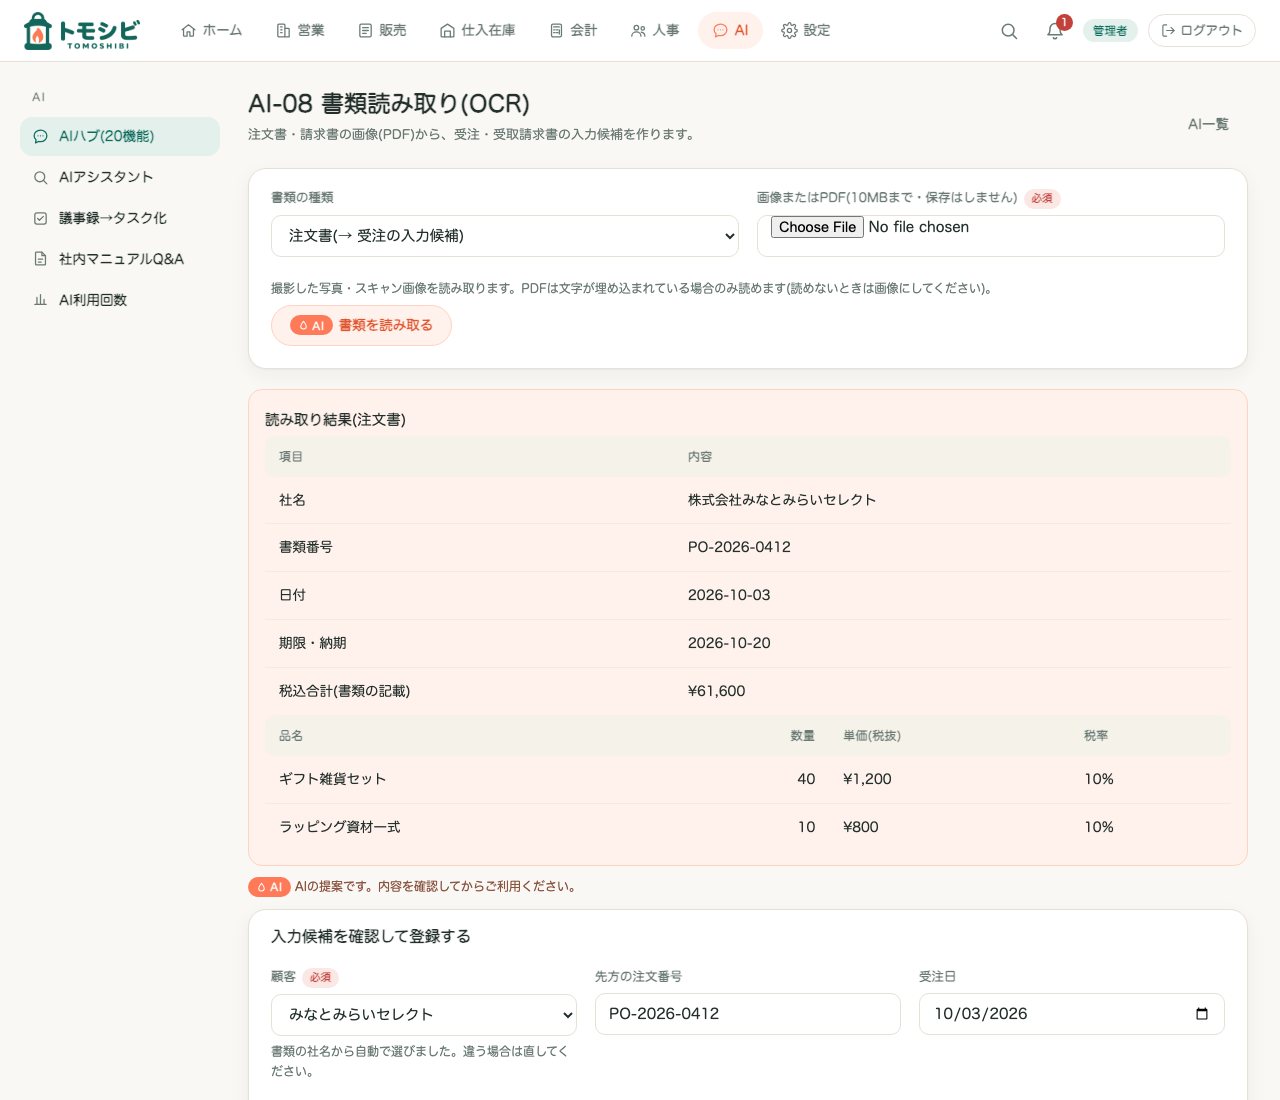Viewport: 1280px width, 1100px height.
Task: Click the ledger icon beside 会計
Action: coord(556,31)
